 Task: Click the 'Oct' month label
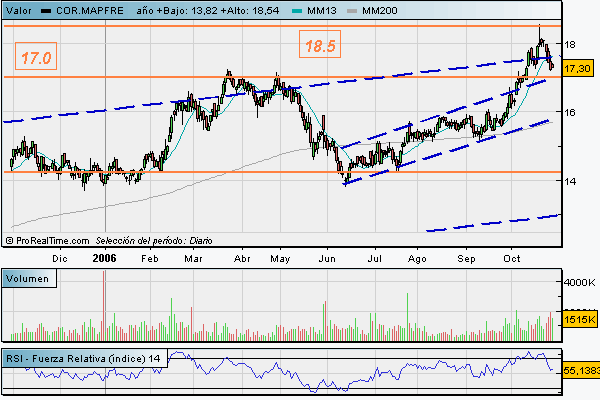pyautogui.click(x=512, y=259)
